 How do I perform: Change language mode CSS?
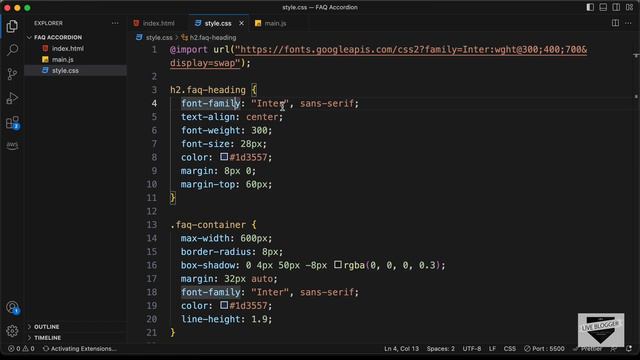coord(509,349)
